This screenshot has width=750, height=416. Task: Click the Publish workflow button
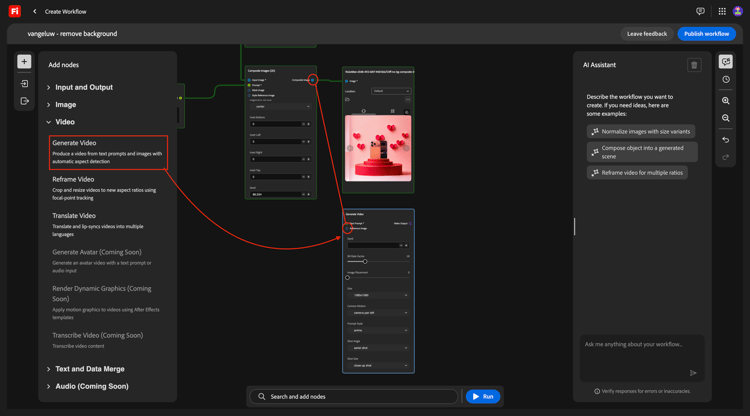706,34
